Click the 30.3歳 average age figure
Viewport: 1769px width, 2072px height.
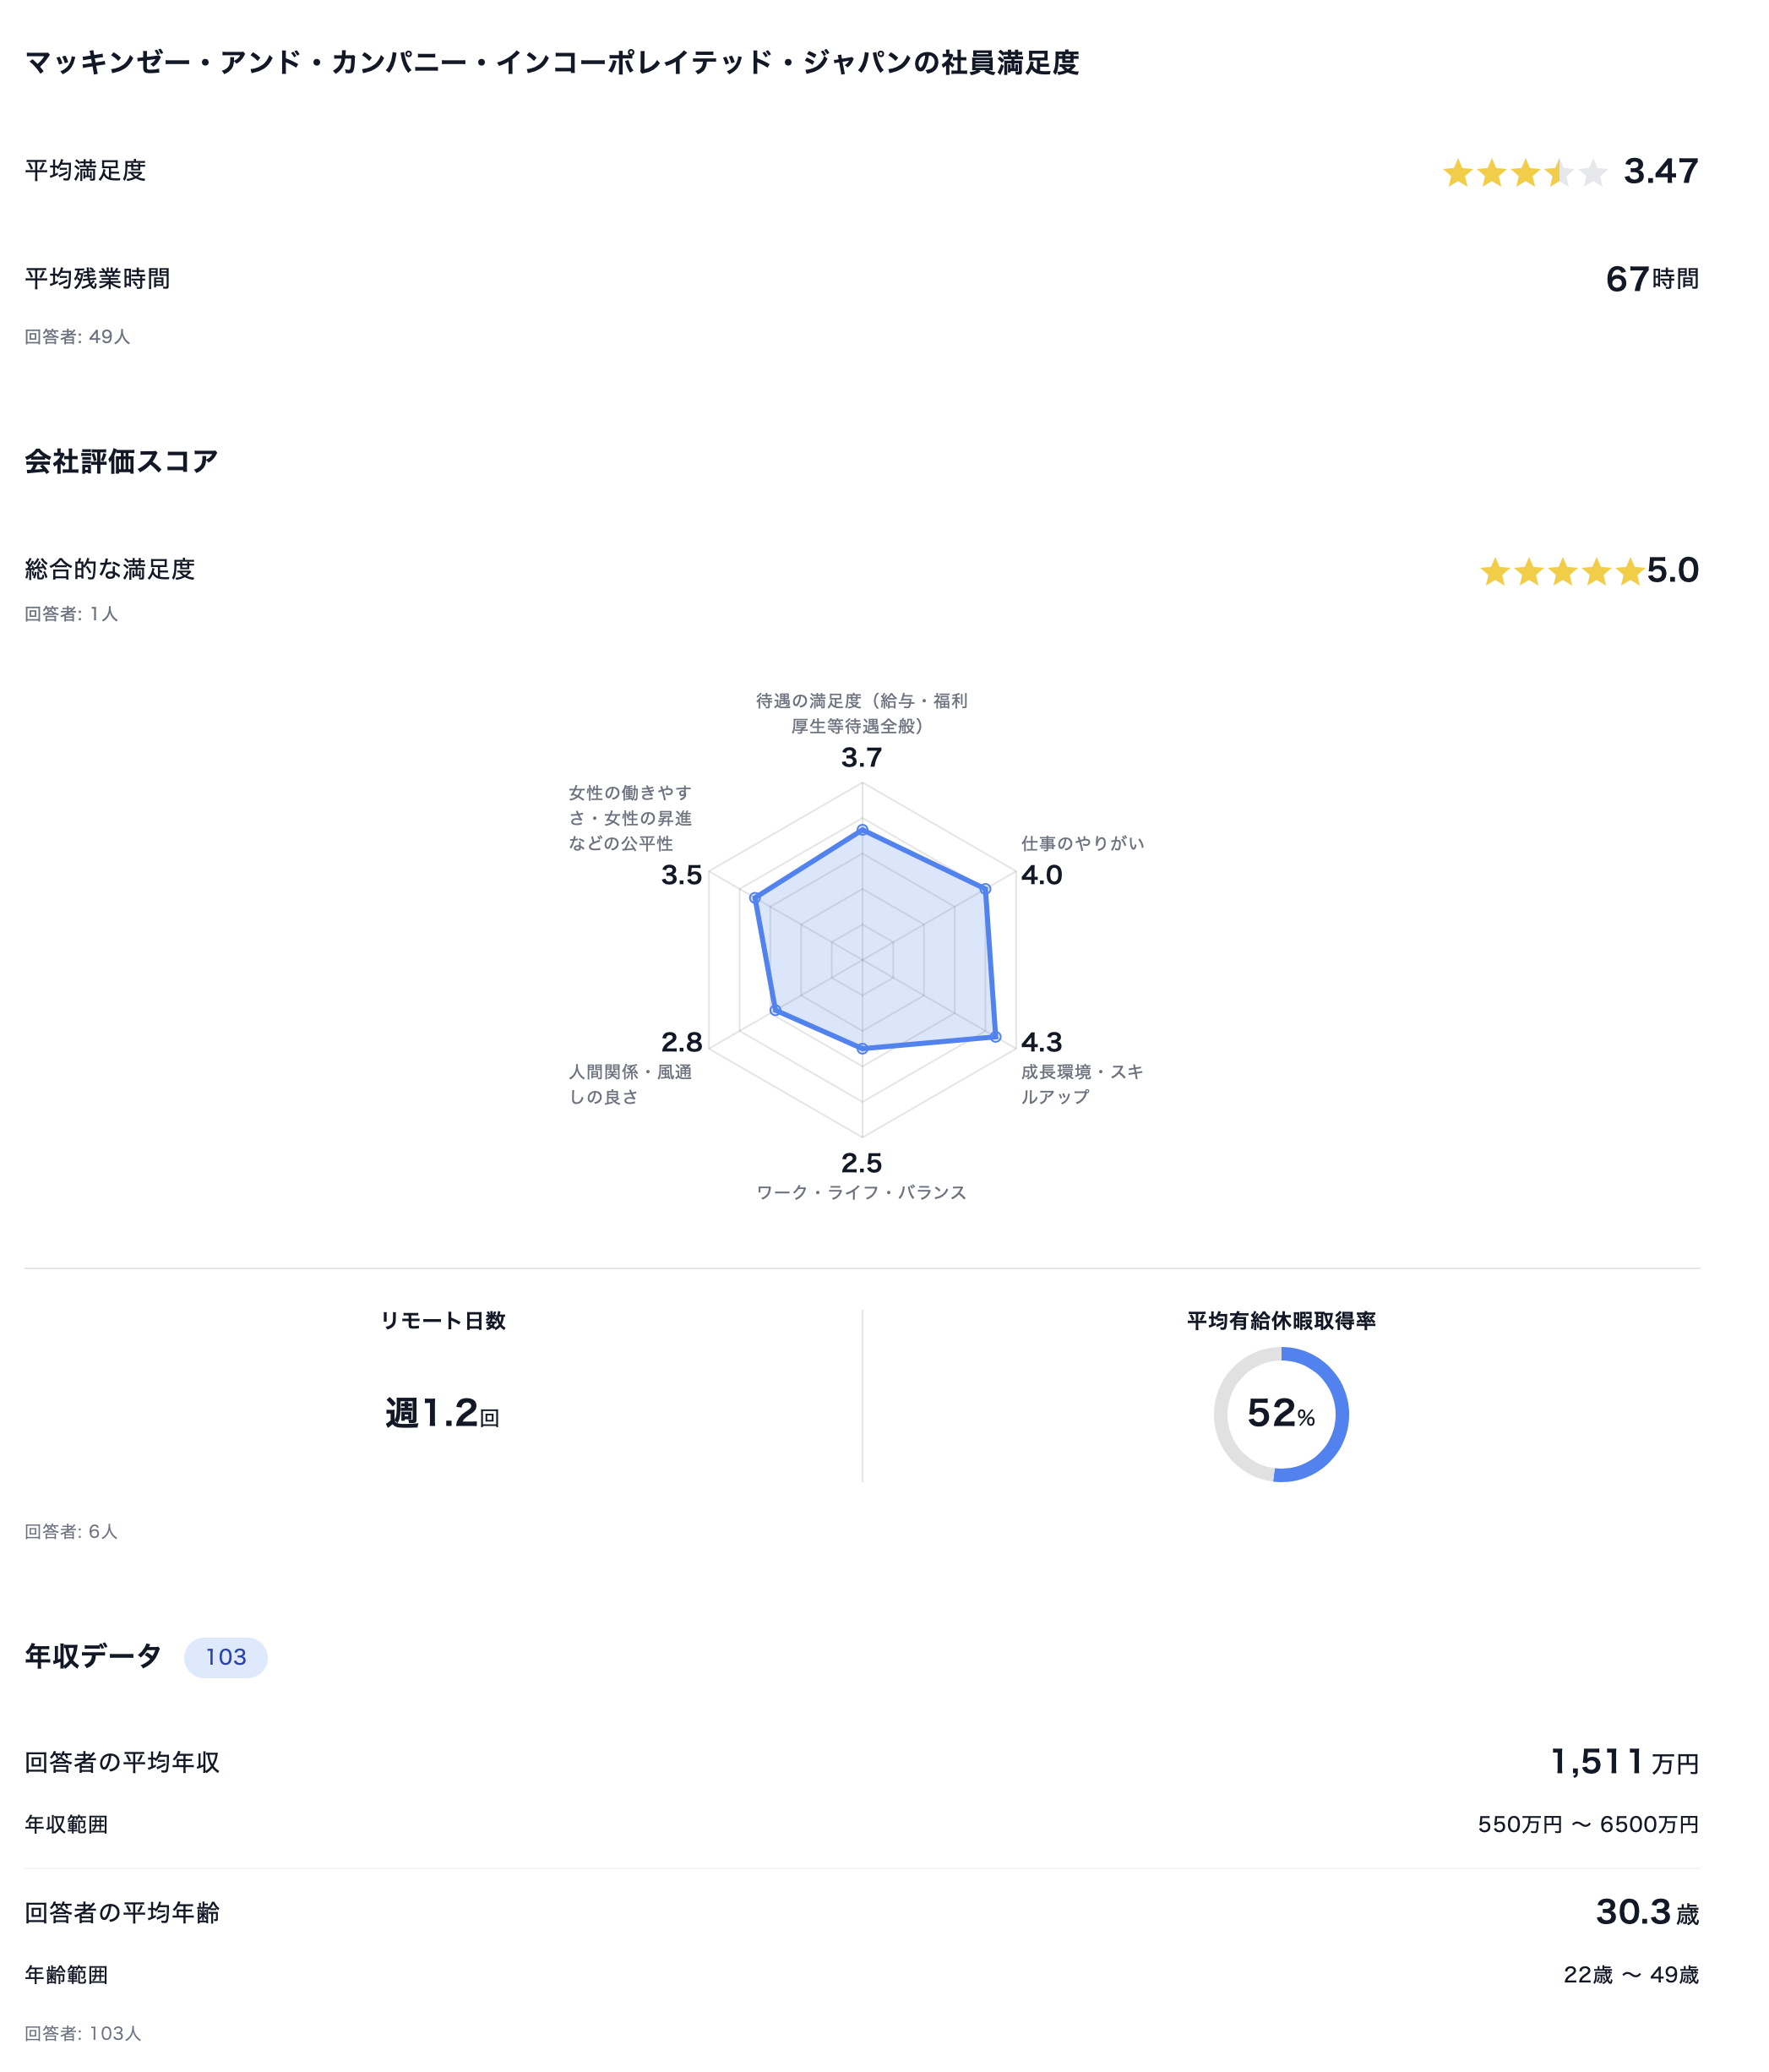1647,1912
